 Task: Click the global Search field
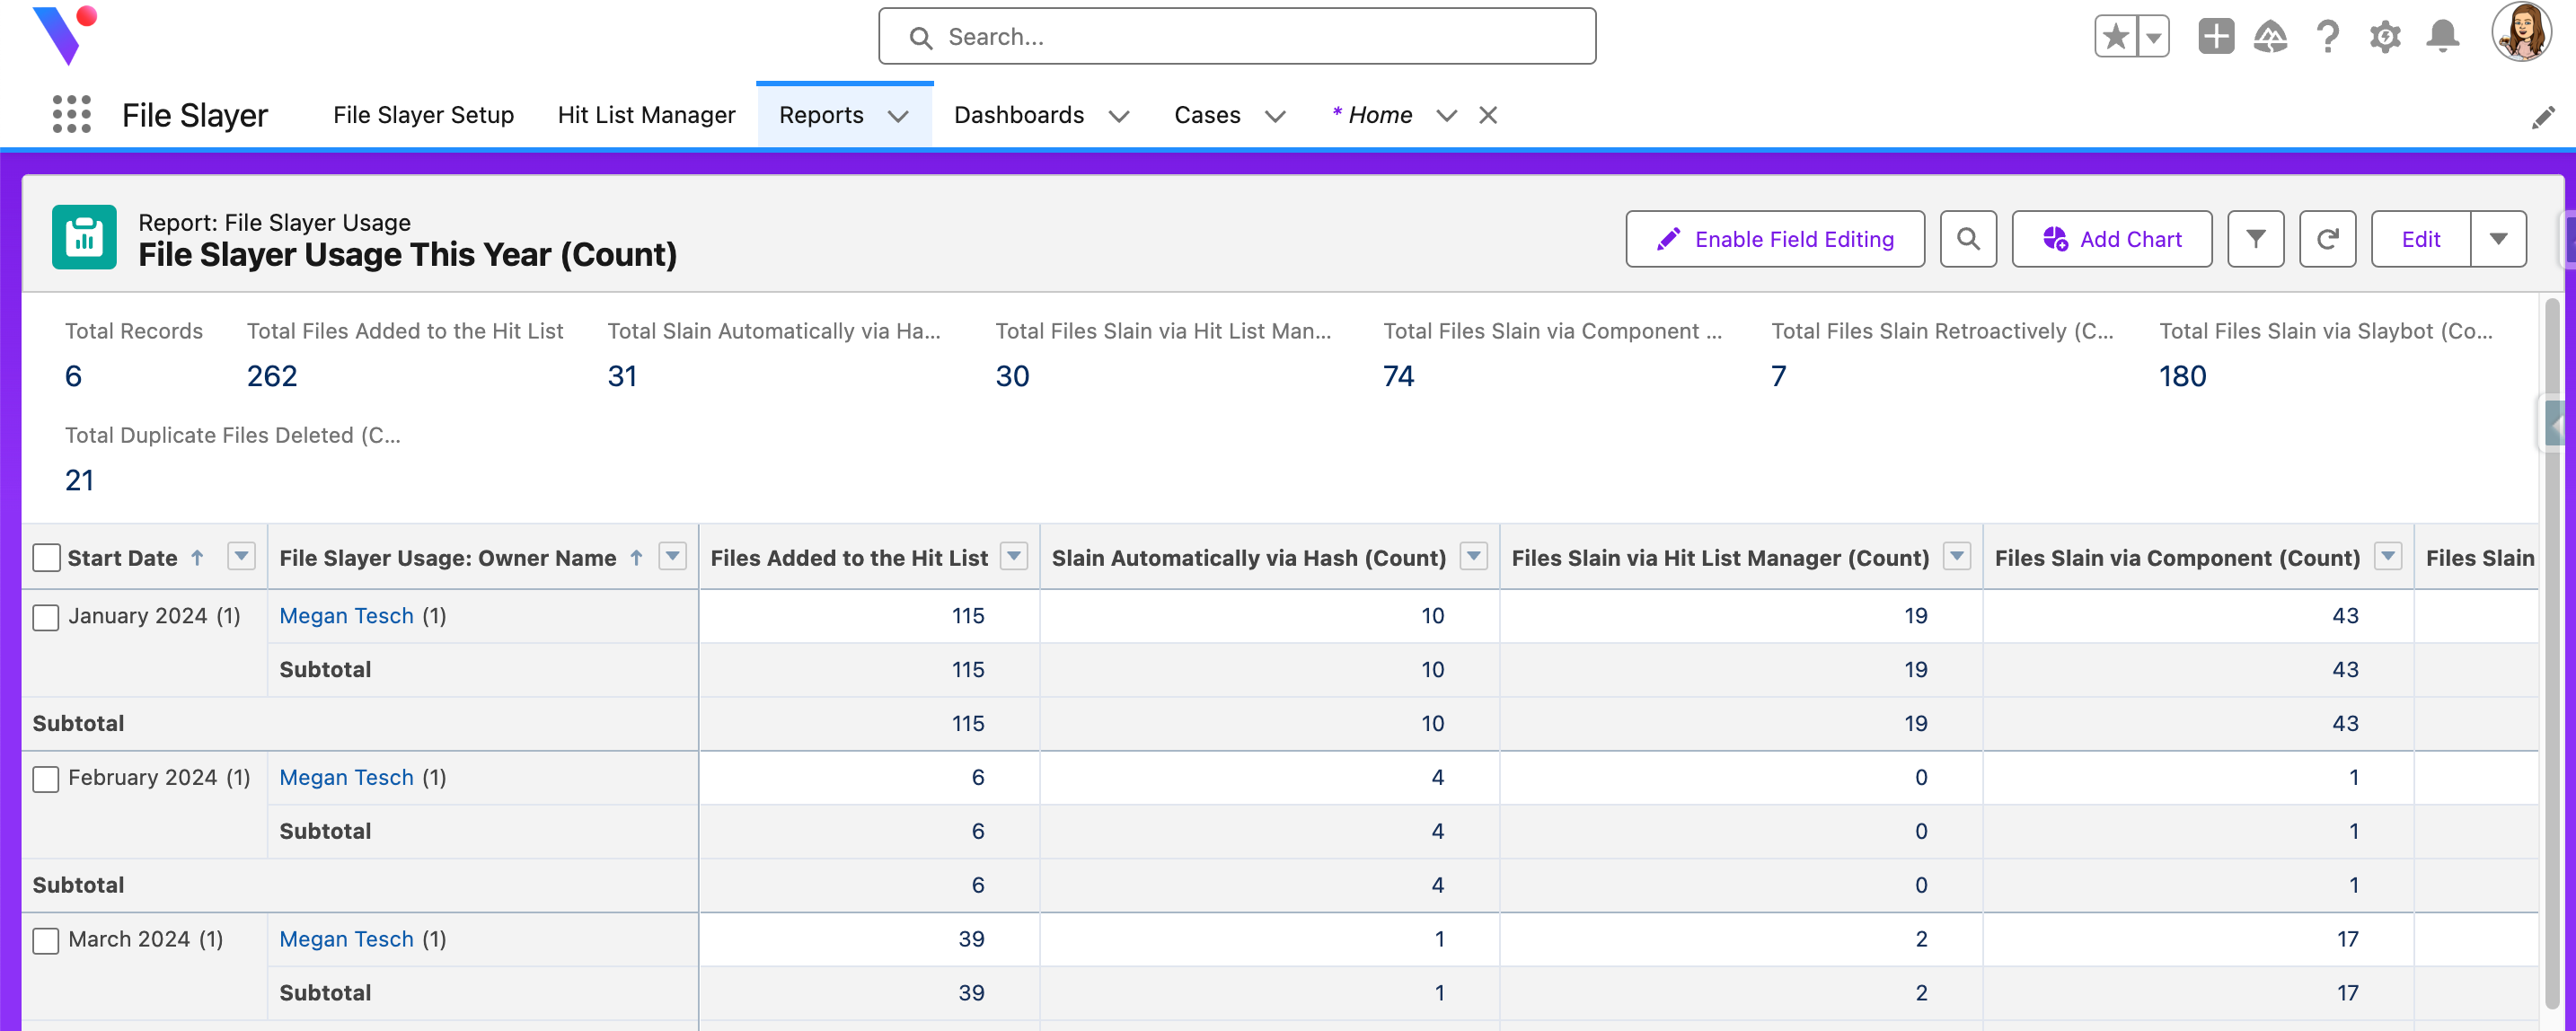1237,37
